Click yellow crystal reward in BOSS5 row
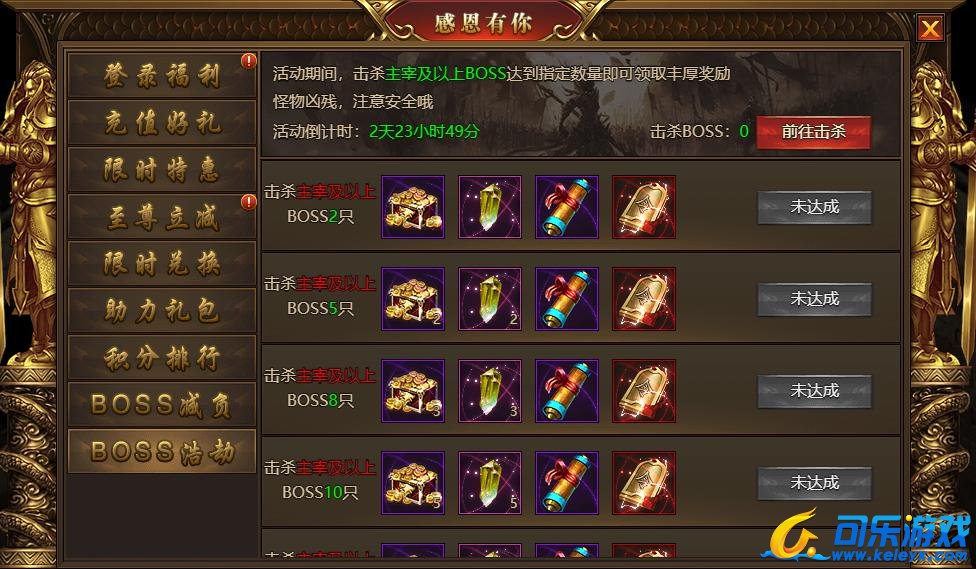The width and height of the screenshot is (976, 569). pos(490,299)
